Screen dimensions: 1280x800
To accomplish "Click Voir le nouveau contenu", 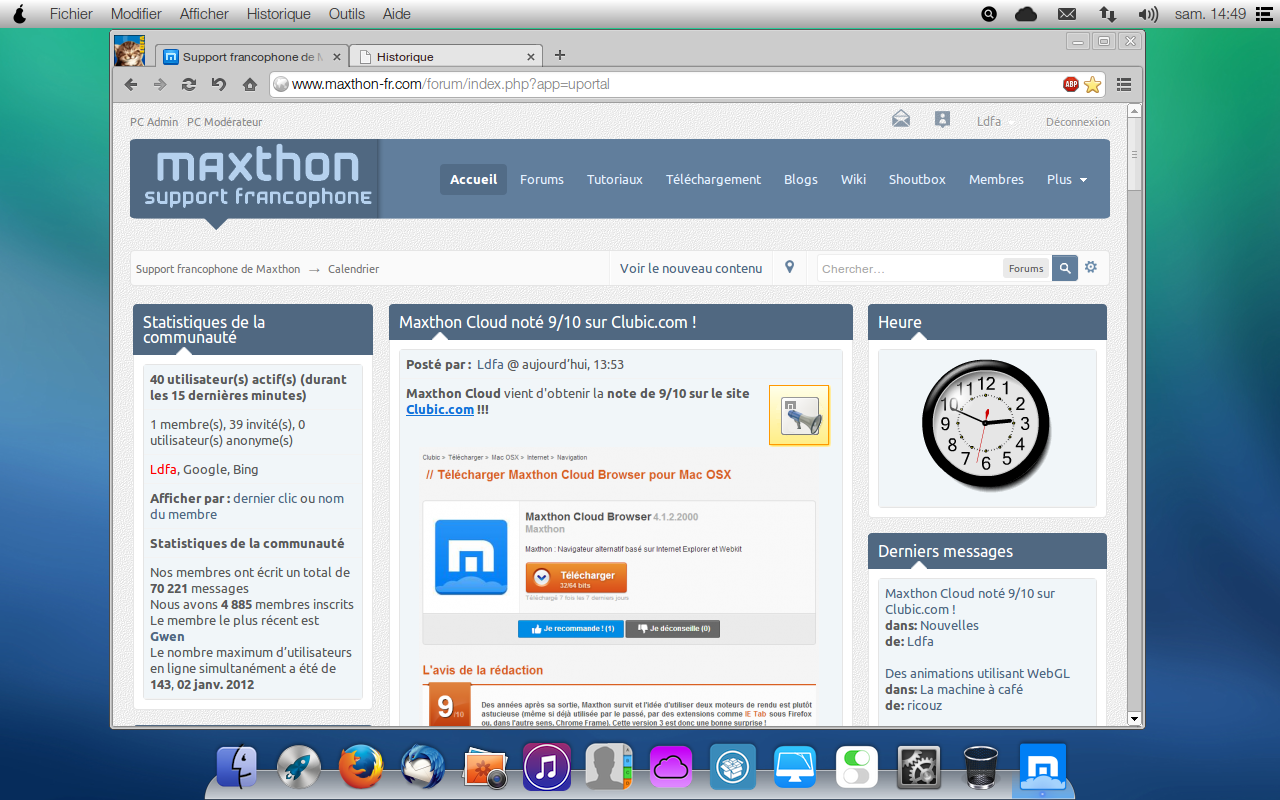I will [x=691, y=268].
